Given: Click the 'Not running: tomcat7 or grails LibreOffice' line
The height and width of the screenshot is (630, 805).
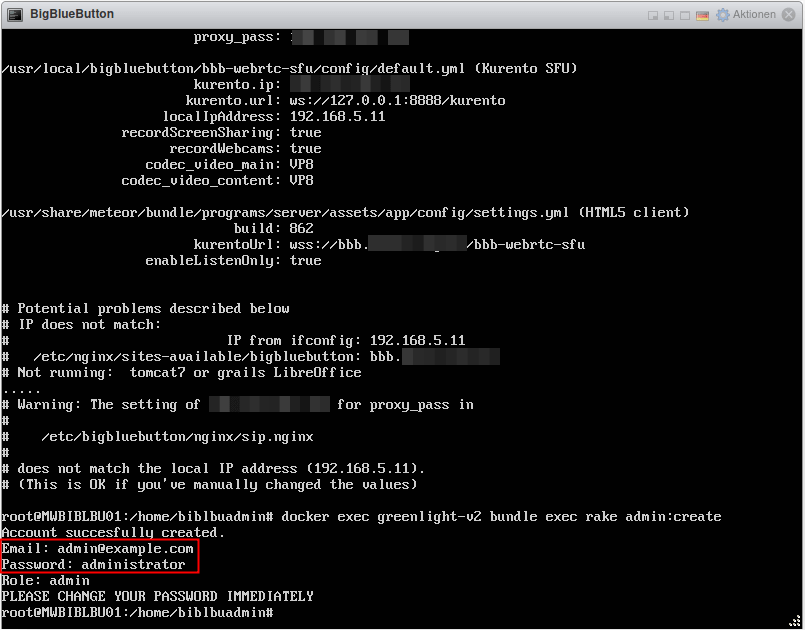Looking at the screenshot, I should pos(182,372).
